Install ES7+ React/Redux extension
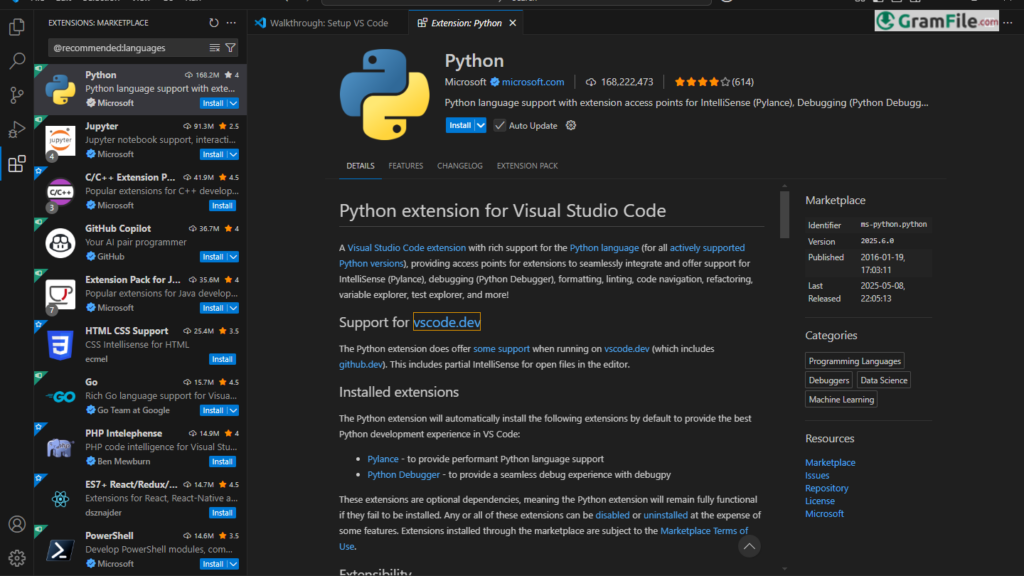The width and height of the screenshot is (1024, 576). (x=222, y=513)
